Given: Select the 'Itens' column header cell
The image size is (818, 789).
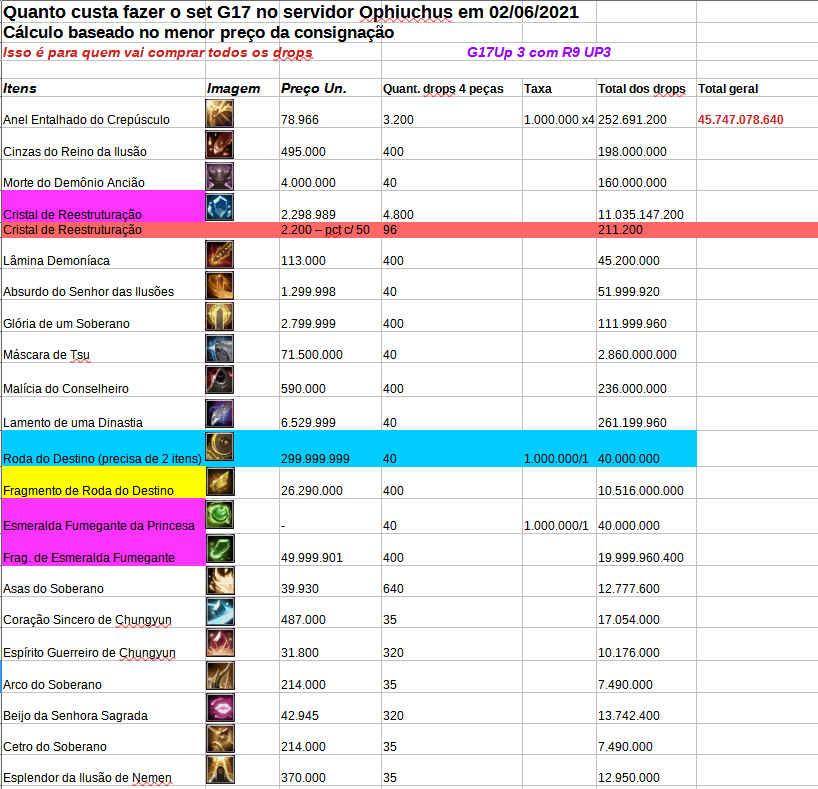Looking at the screenshot, I should (103, 88).
